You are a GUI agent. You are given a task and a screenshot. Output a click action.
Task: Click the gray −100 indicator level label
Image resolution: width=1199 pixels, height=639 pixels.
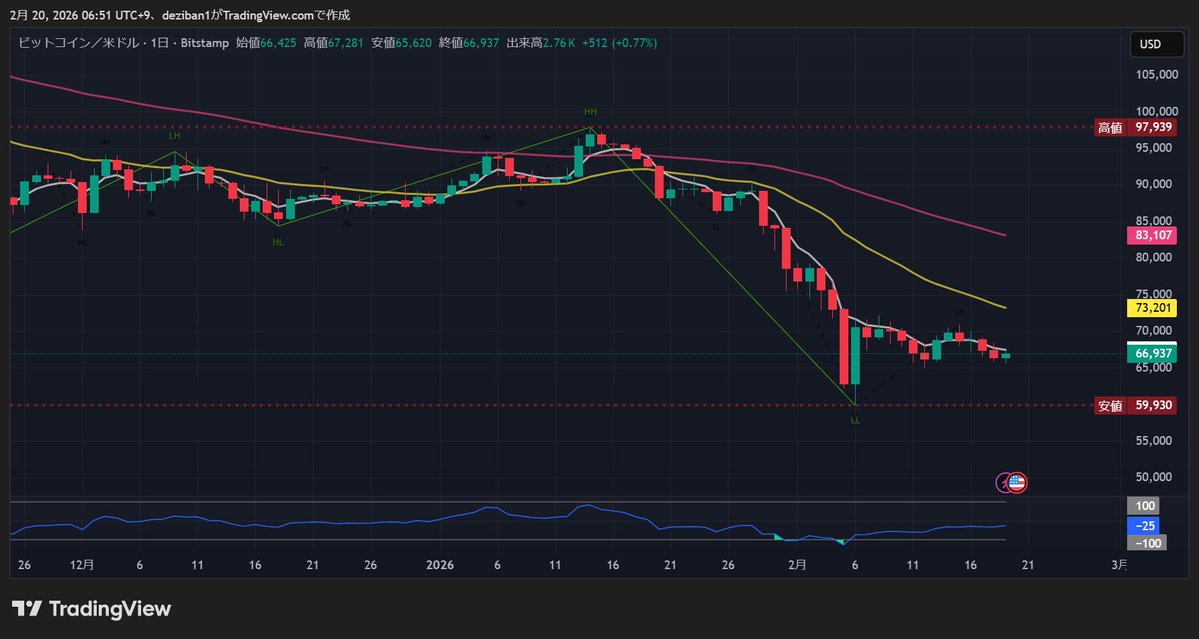point(1147,543)
